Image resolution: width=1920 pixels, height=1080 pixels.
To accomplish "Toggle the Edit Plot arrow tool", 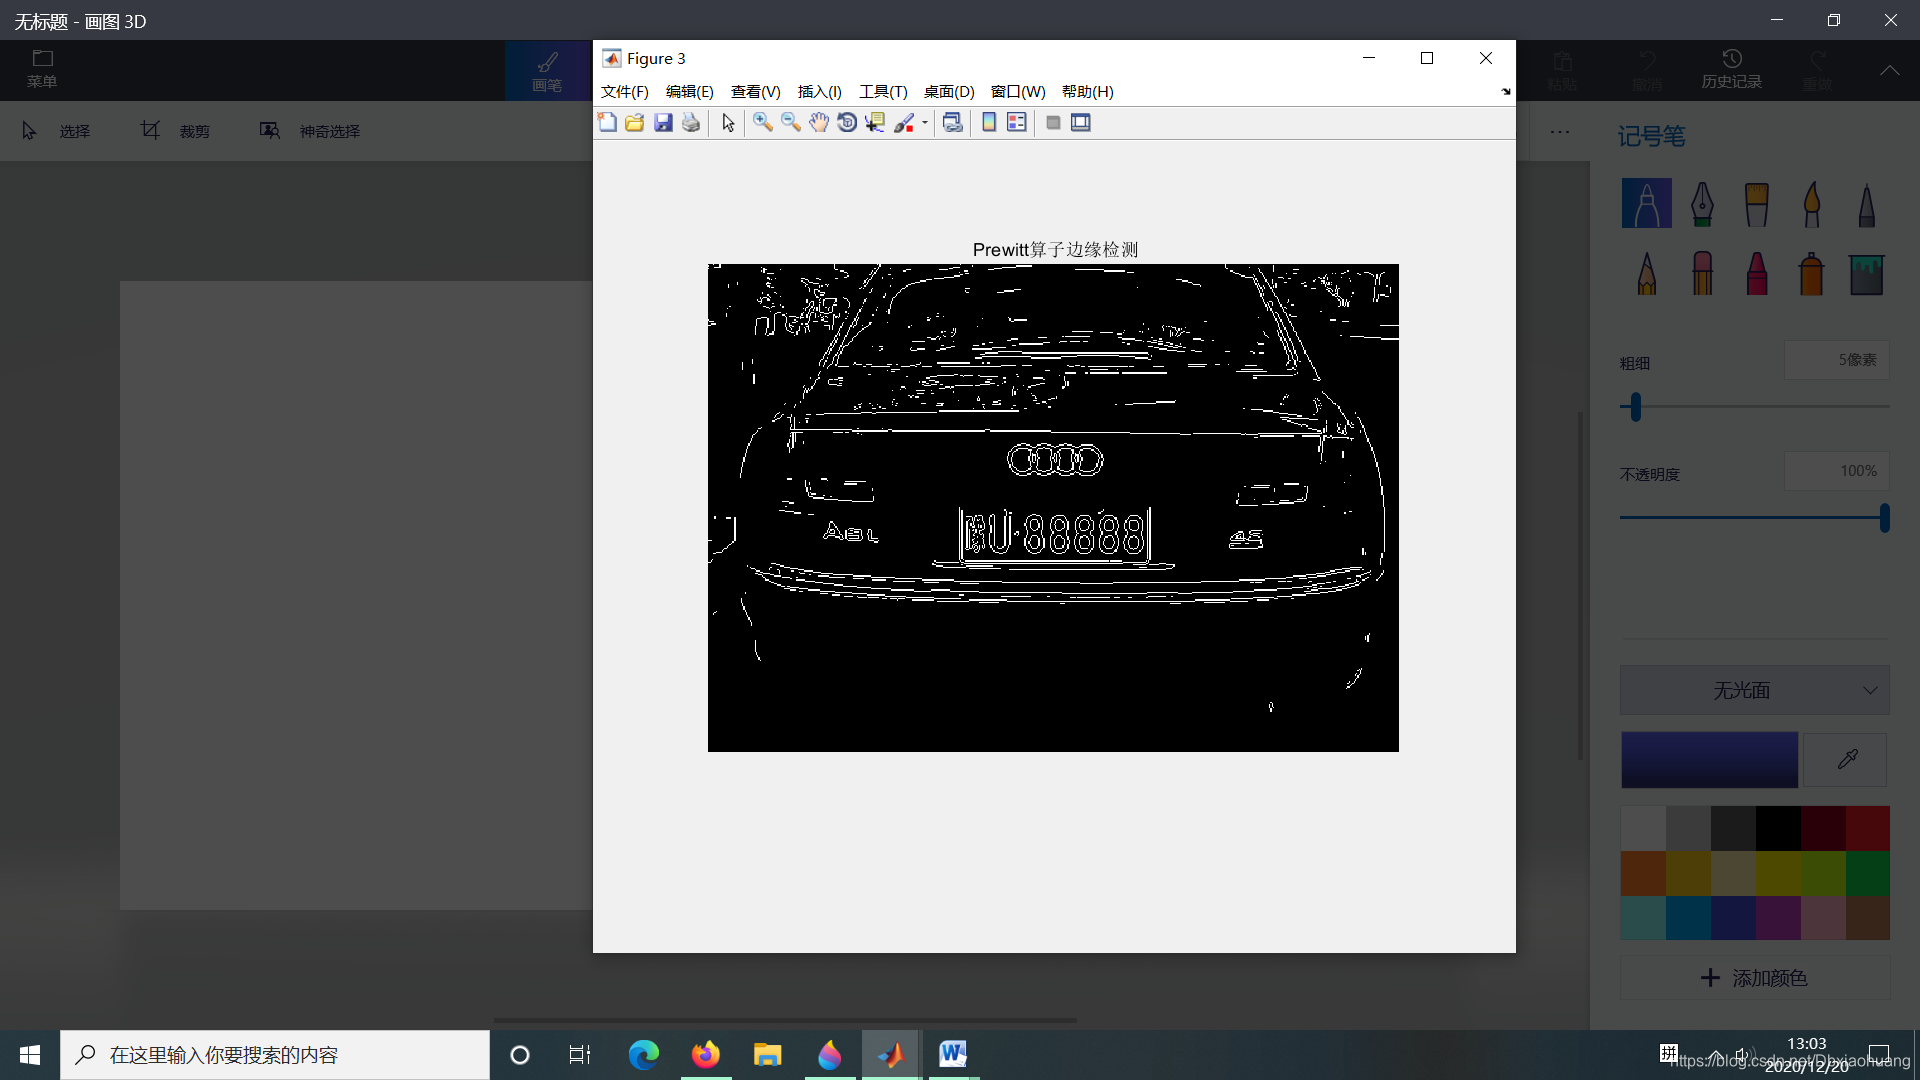I will click(728, 122).
